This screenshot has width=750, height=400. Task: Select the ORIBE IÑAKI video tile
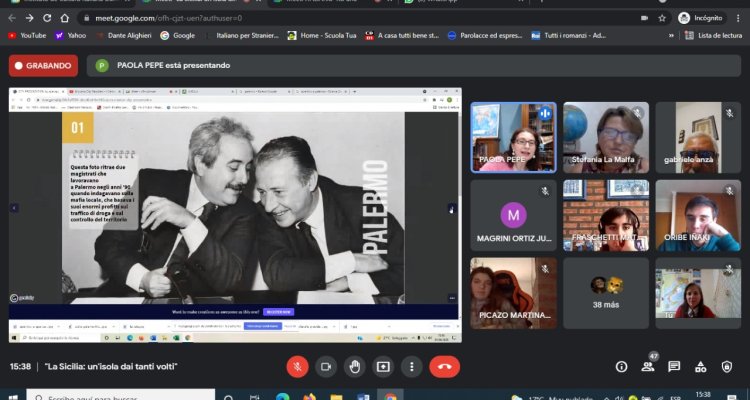coord(698,215)
